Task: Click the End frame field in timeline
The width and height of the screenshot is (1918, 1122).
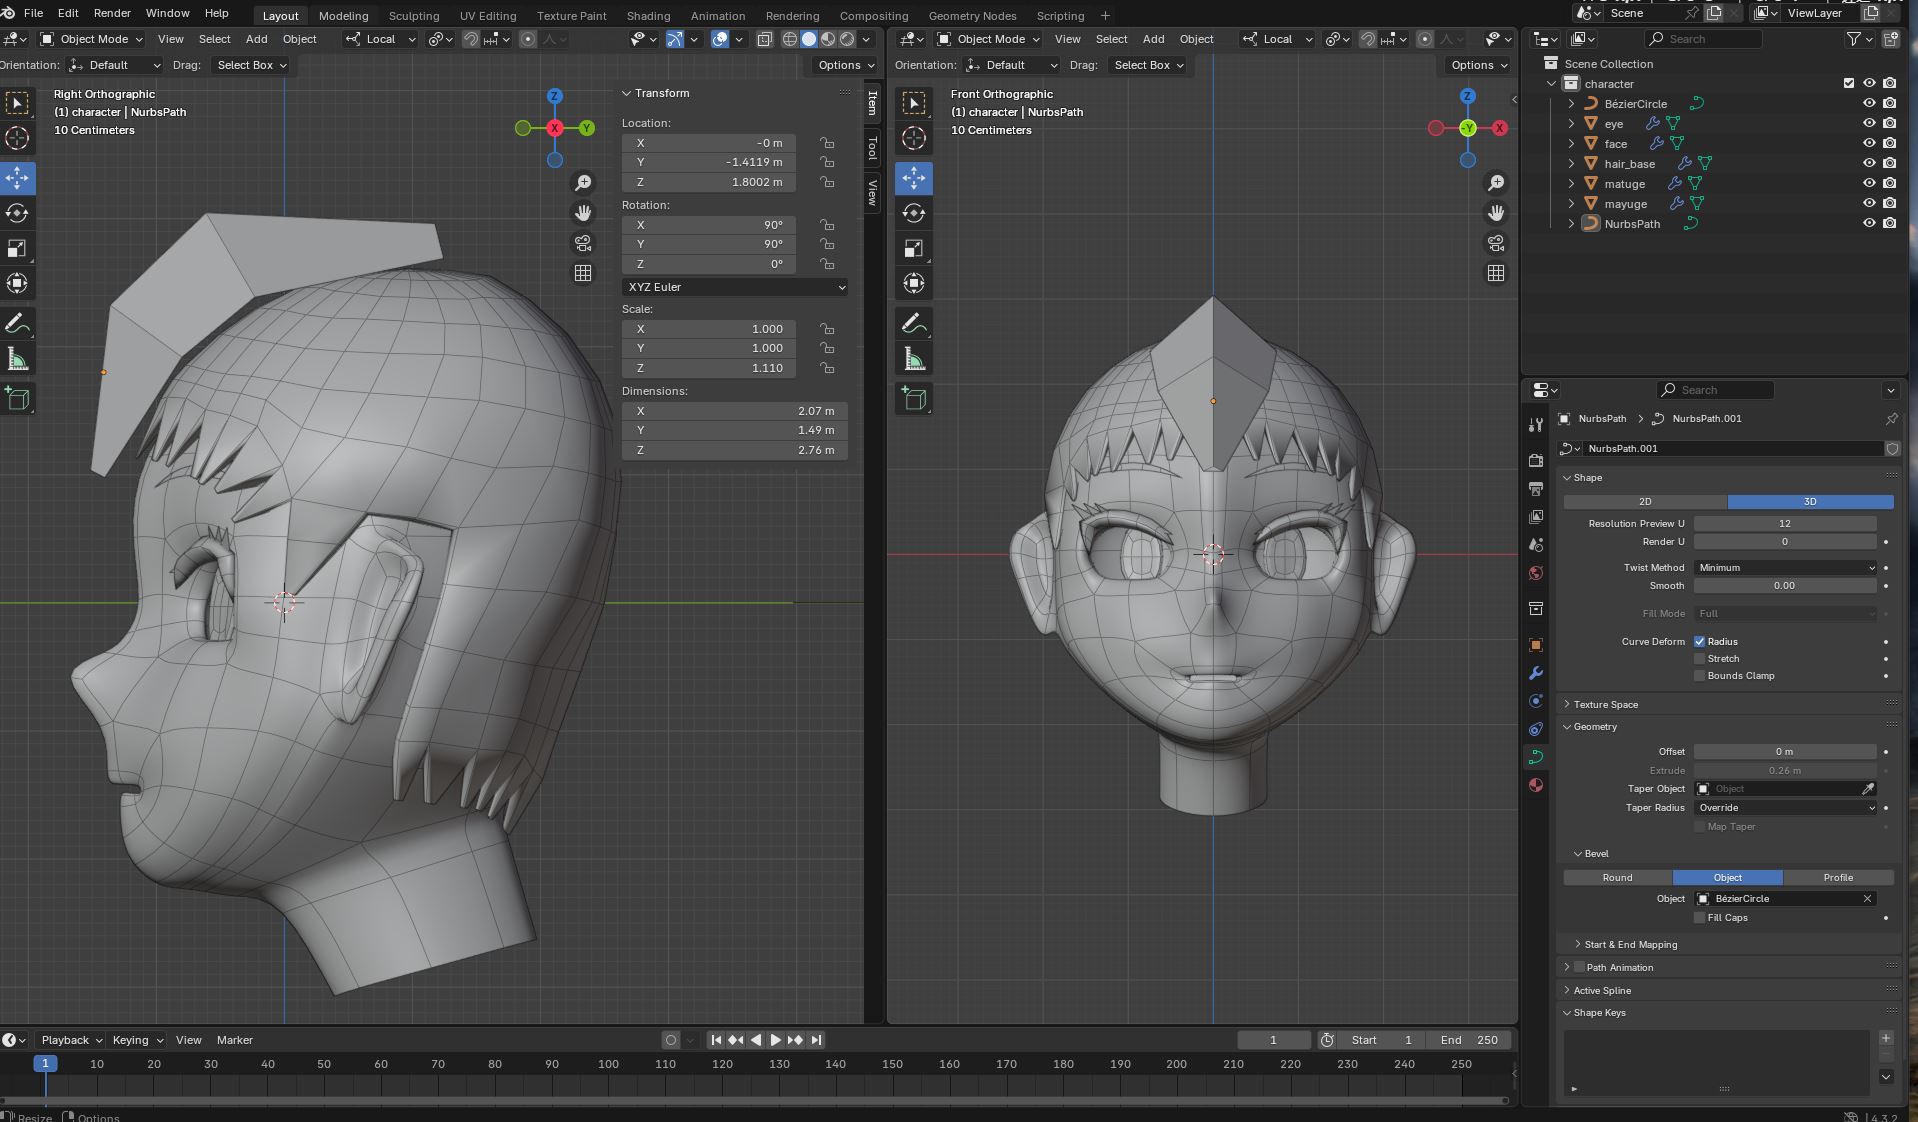Action: [1469, 1040]
